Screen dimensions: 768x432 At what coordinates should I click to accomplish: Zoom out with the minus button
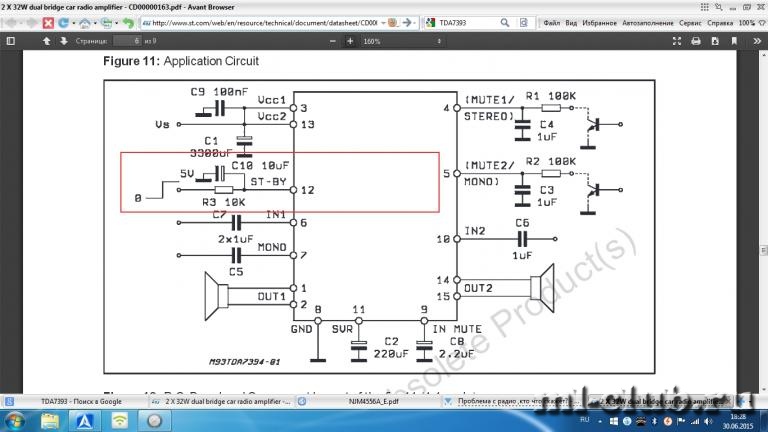[333, 41]
